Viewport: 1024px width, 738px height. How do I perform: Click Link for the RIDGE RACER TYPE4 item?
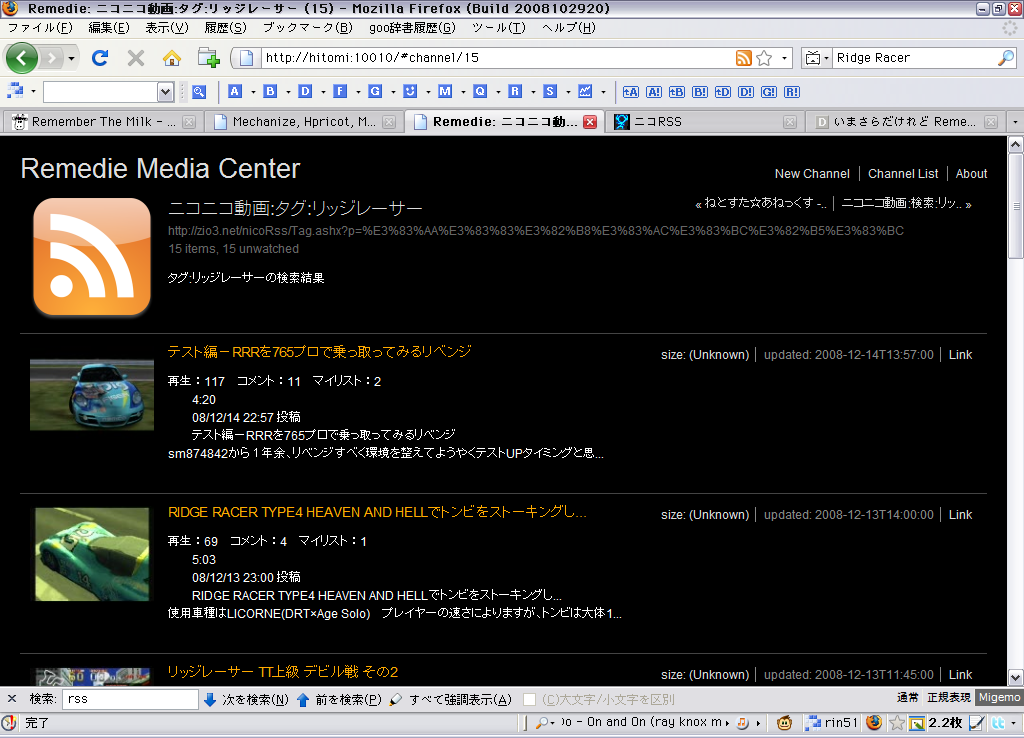click(960, 515)
